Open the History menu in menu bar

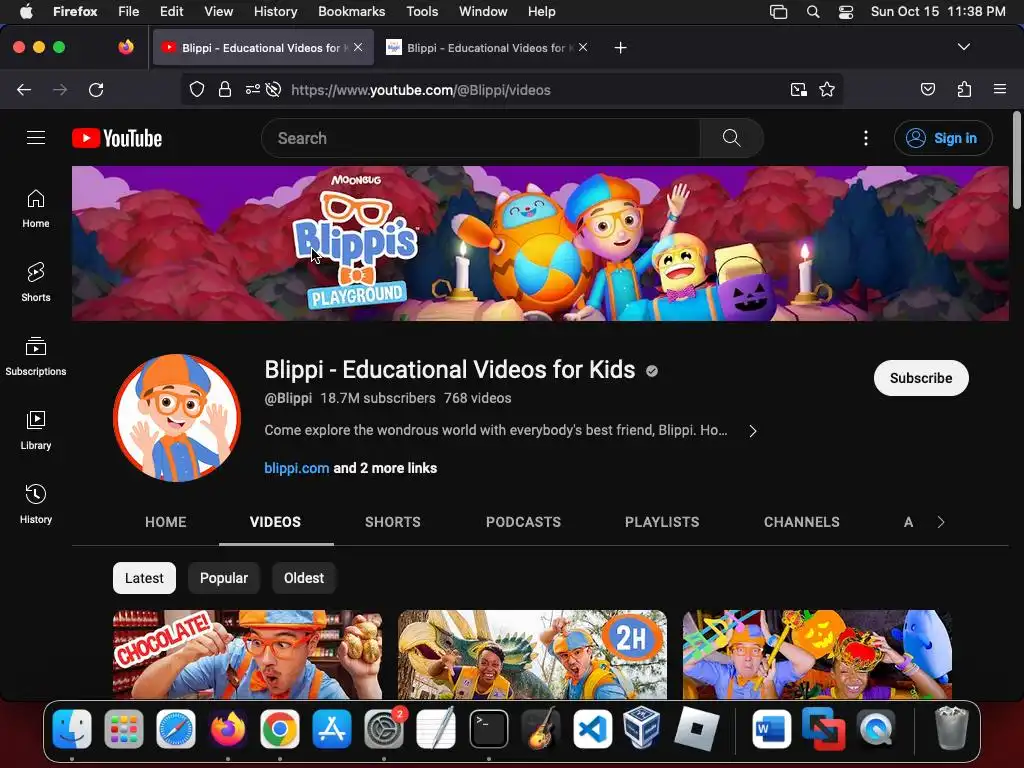coord(275,12)
